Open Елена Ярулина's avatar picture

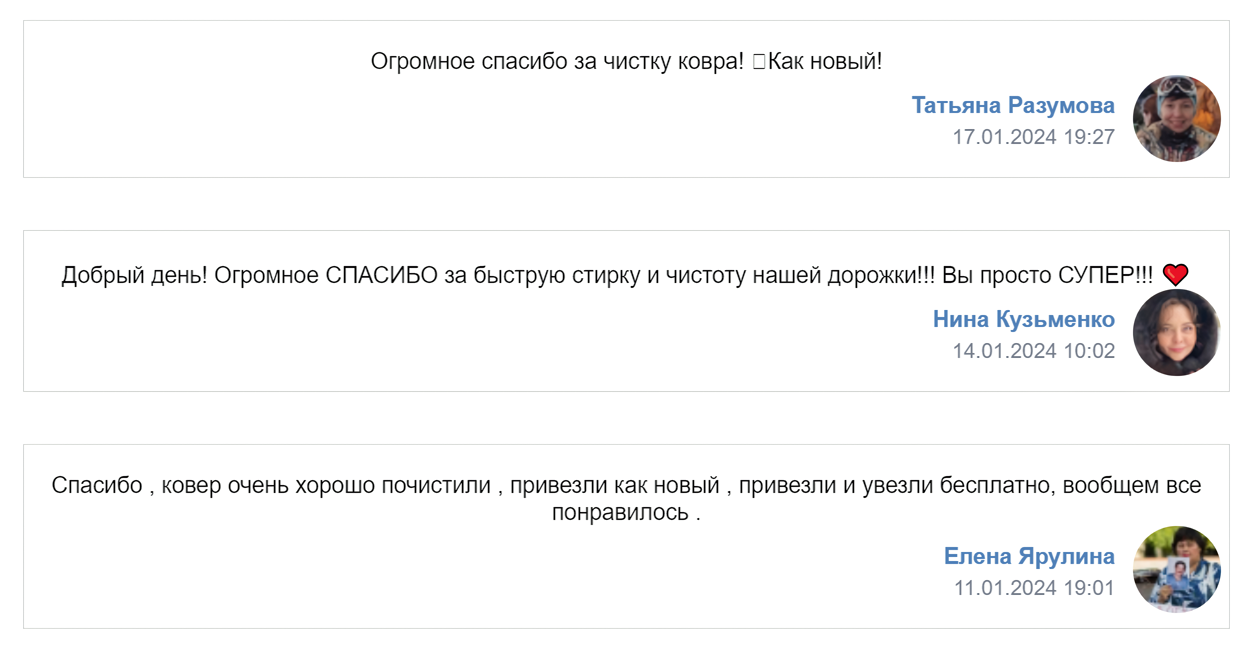coord(1176,569)
